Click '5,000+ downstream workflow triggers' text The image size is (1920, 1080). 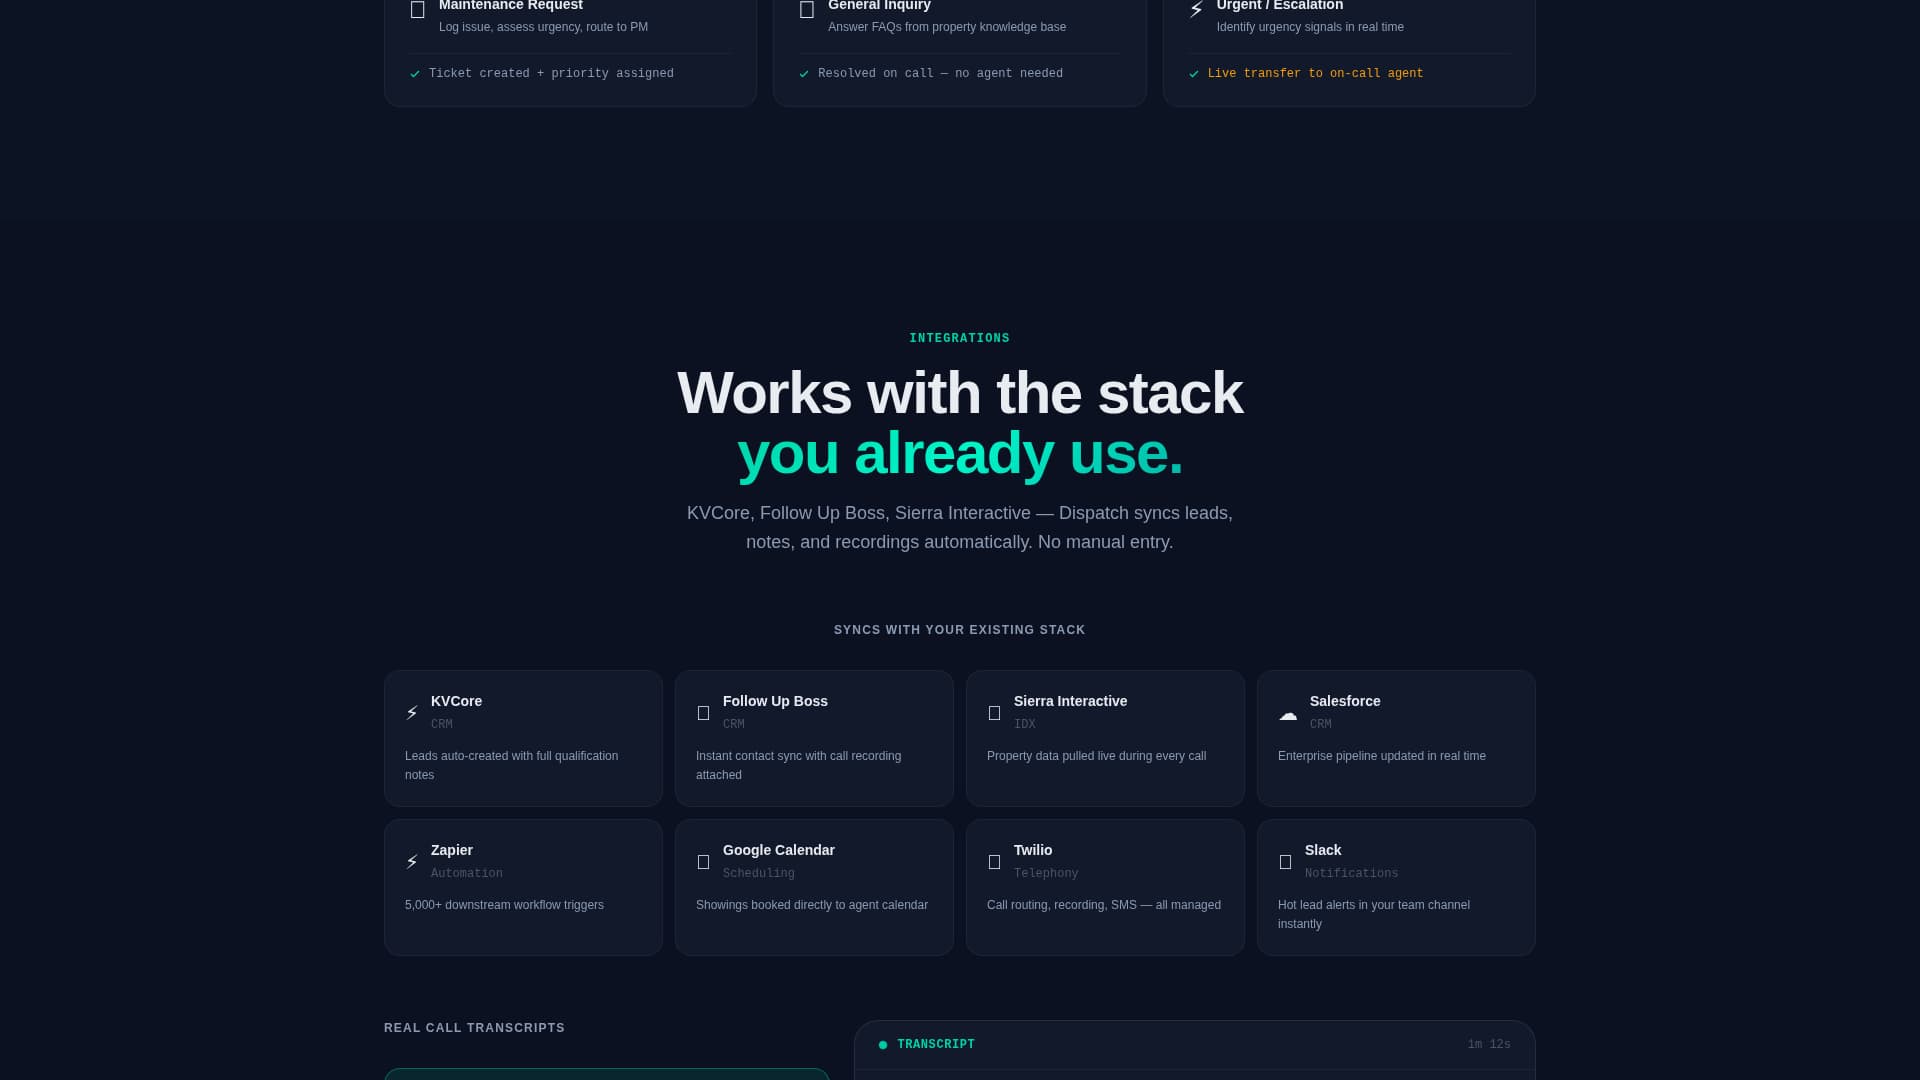pyautogui.click(x=504, y=905)
